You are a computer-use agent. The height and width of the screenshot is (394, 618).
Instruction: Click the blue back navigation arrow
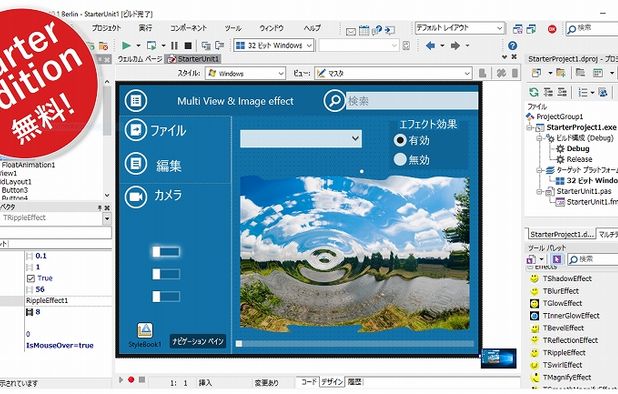point(430,46)
